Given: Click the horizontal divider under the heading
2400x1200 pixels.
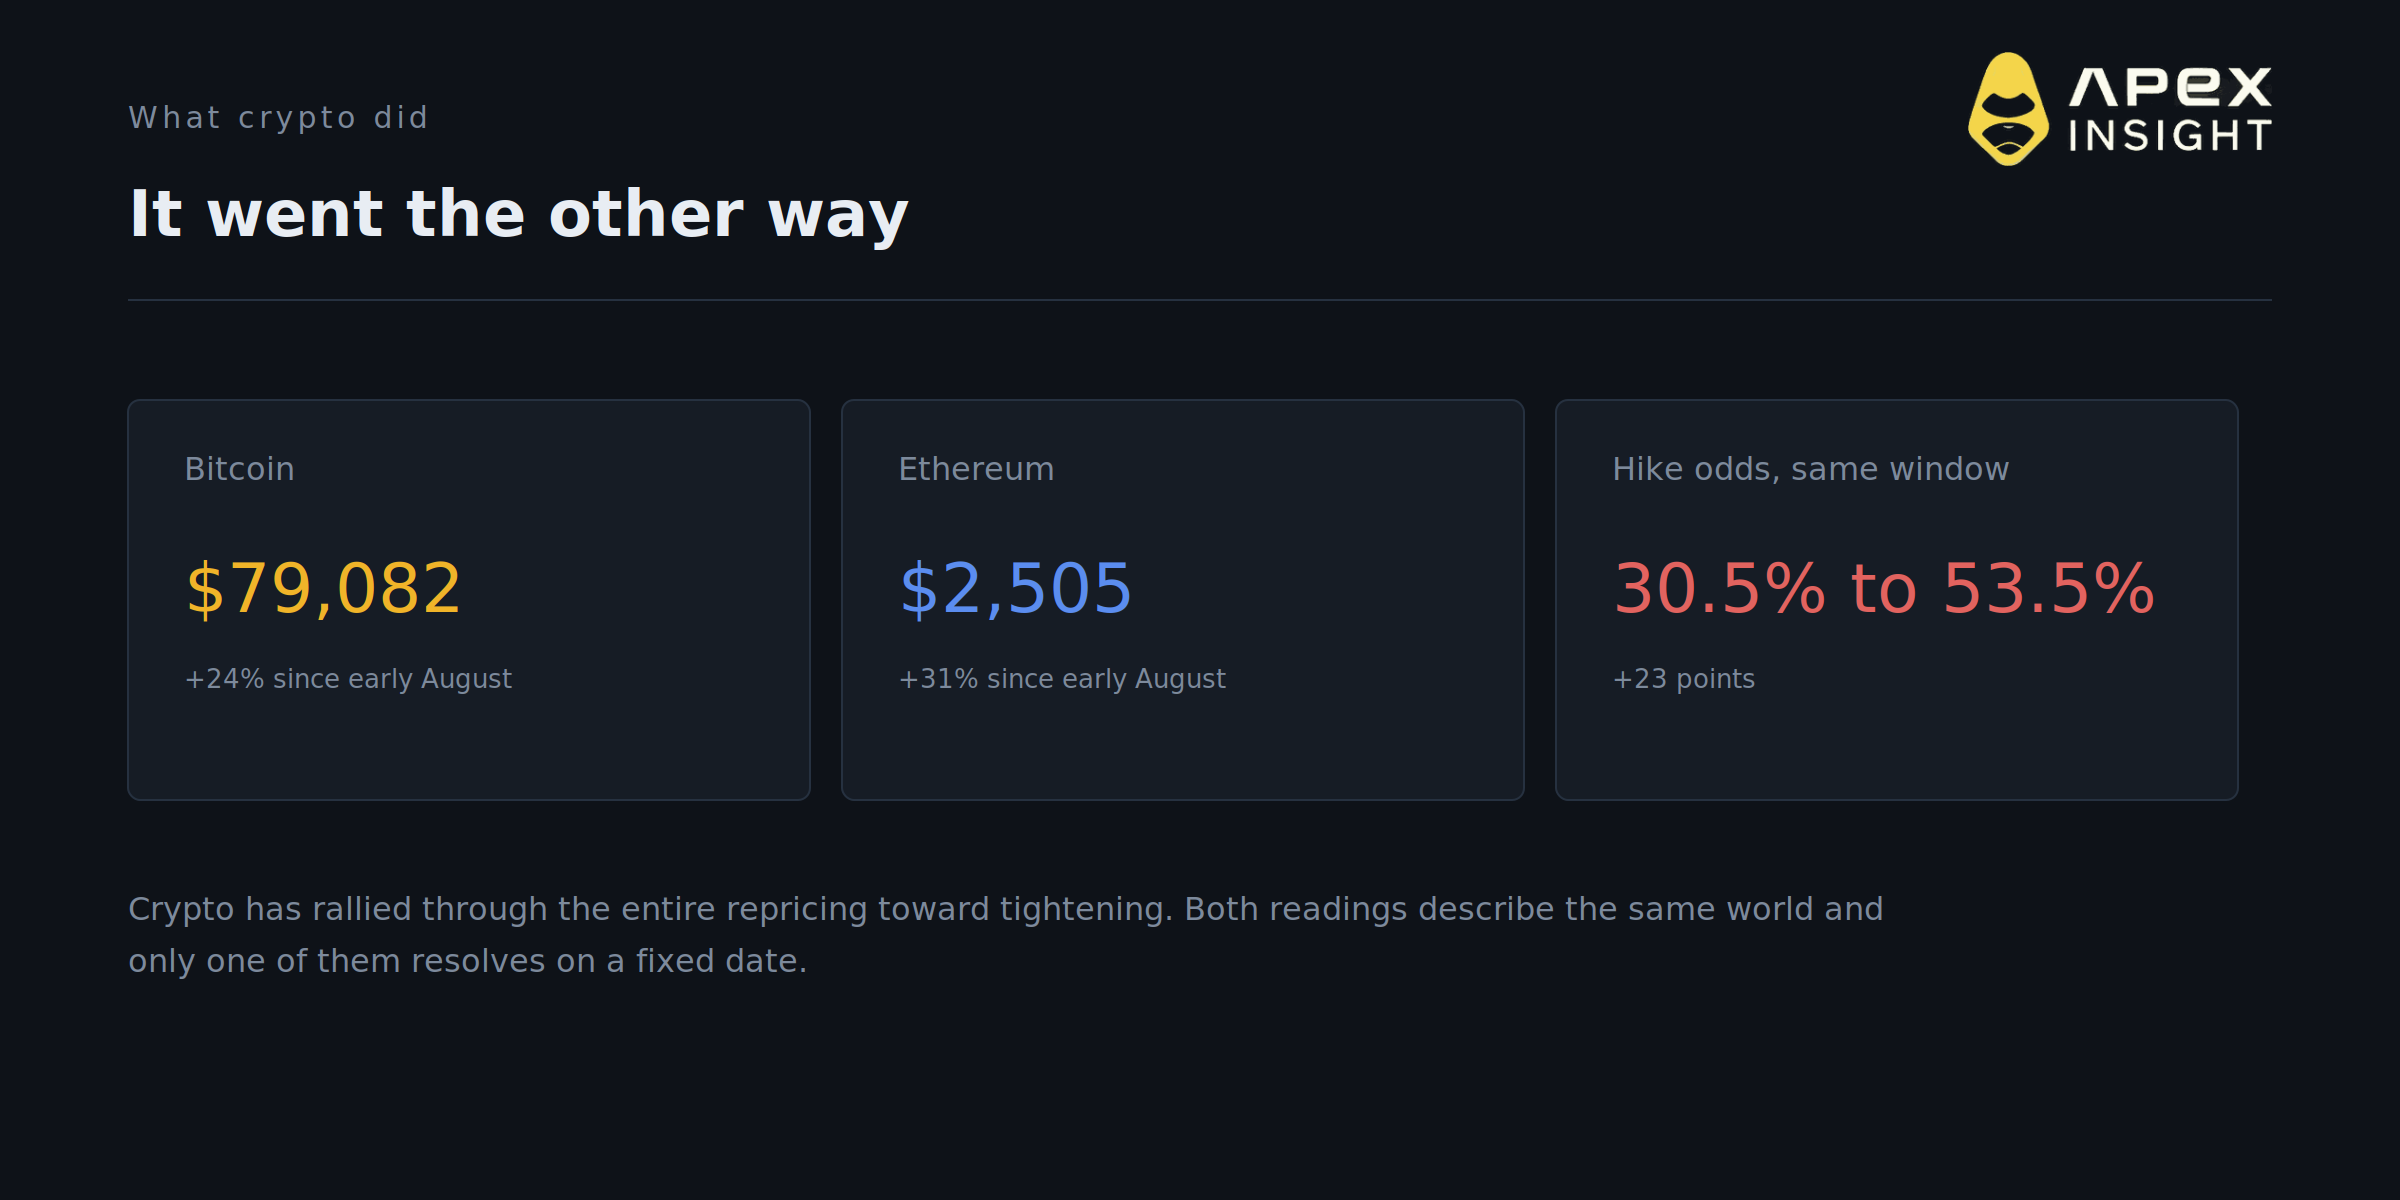Looking at the screenshot, I should pos(1200,300).
